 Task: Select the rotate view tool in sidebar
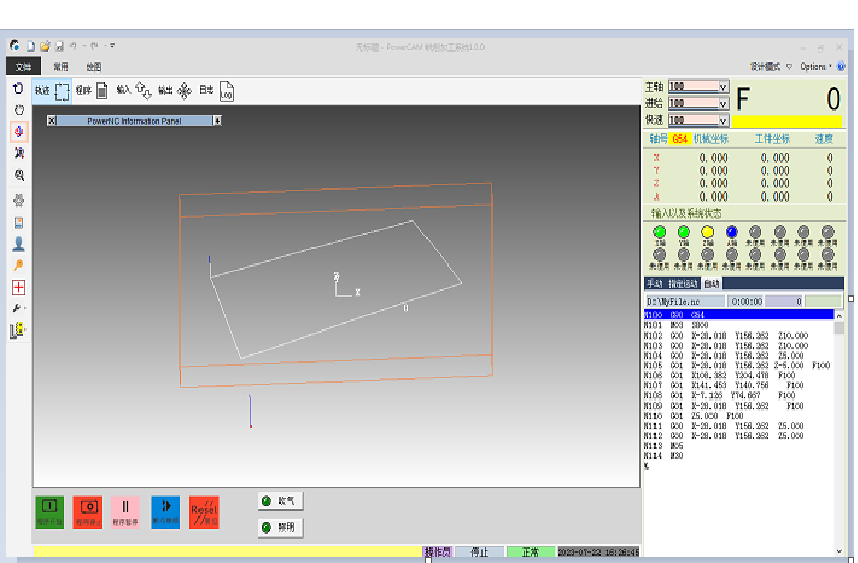click(x=19, y=88)
